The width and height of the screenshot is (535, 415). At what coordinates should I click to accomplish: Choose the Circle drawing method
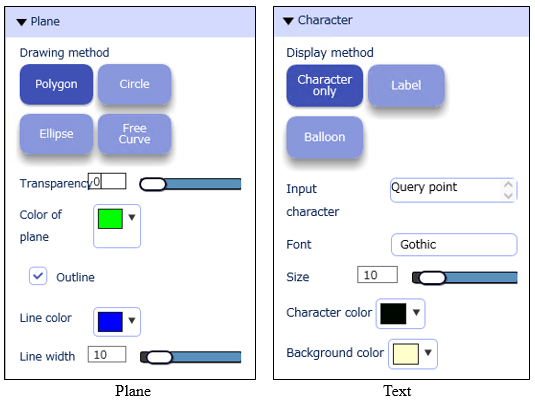pyautogui.click(x=134, y=84)
